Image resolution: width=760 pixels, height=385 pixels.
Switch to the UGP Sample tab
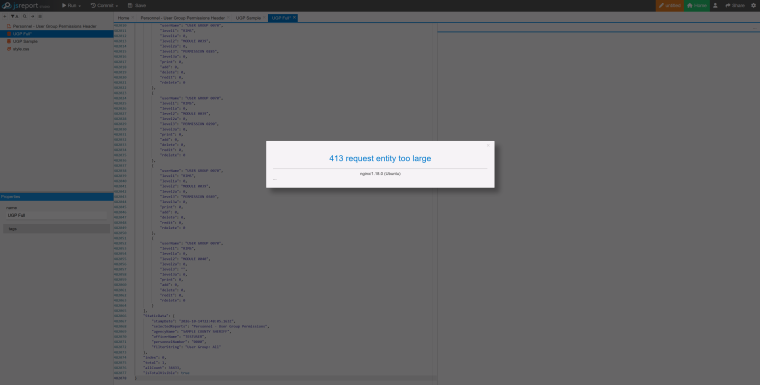[248, 18]
